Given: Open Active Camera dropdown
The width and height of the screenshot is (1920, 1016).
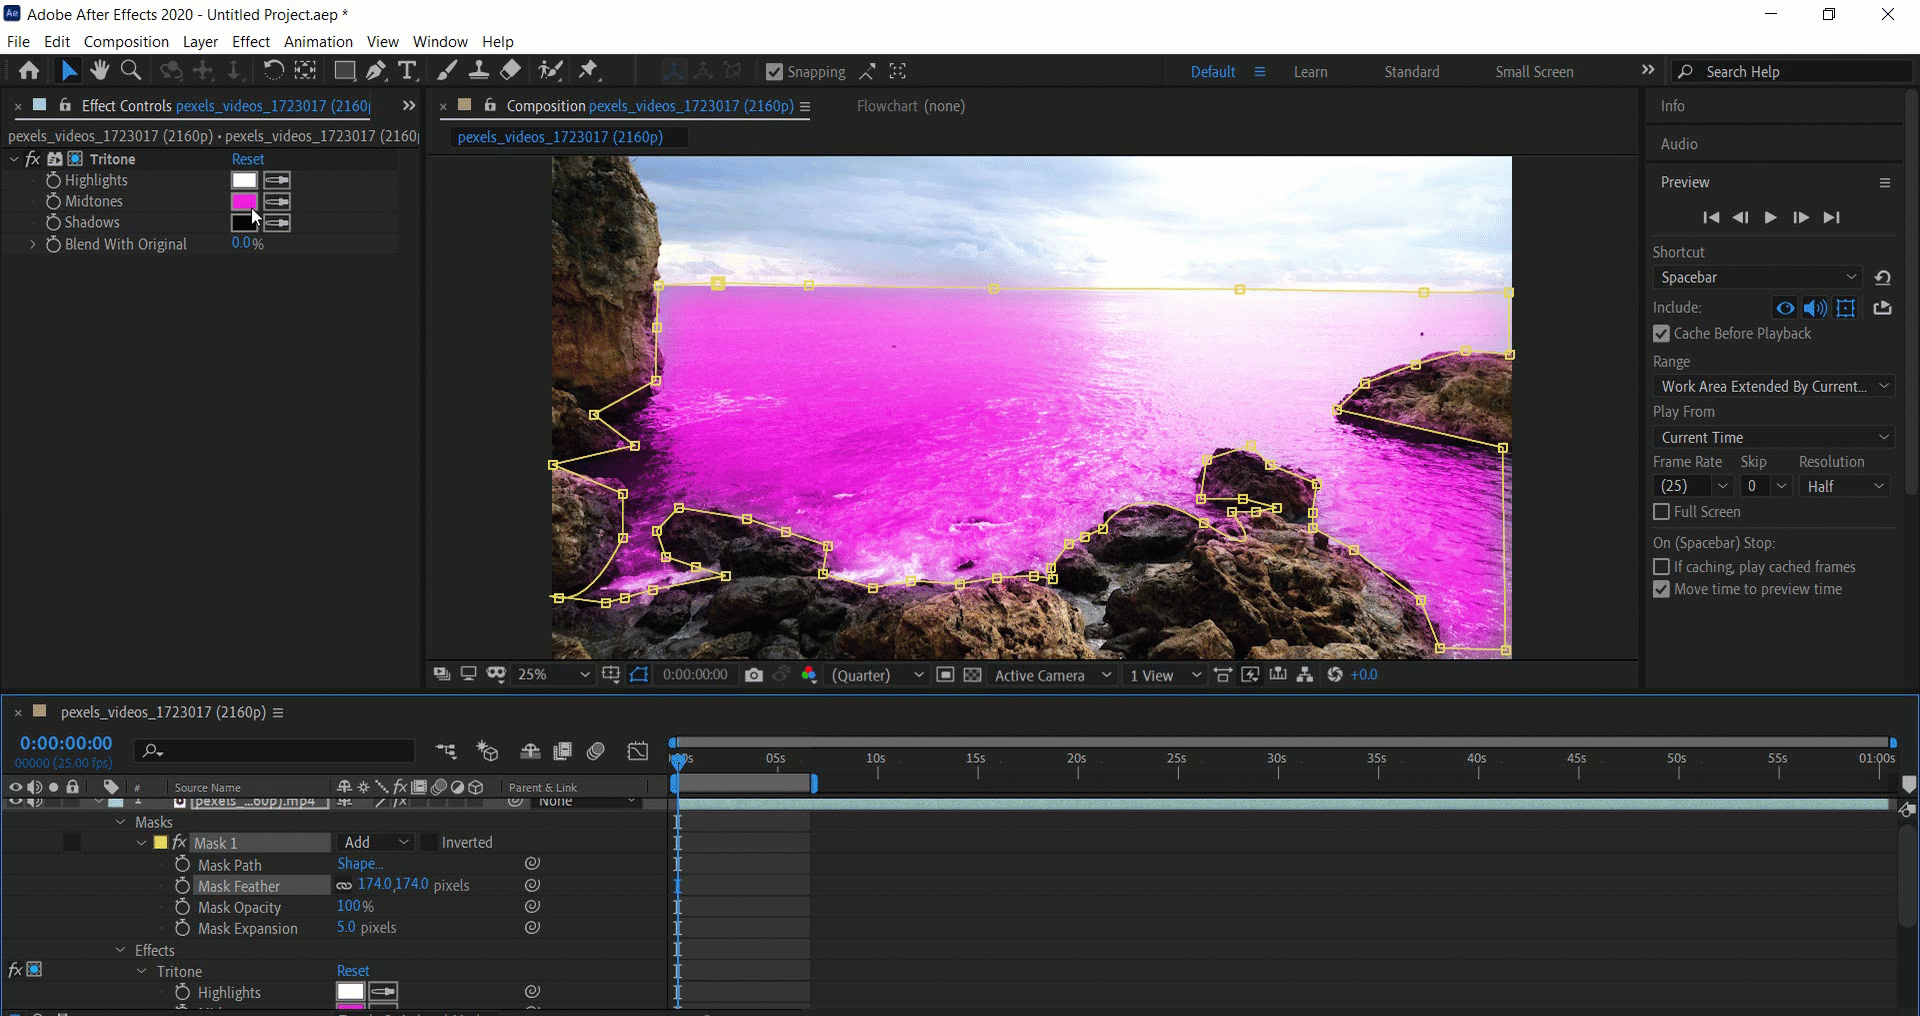Looking at the screenshot, I should point(1052,675).
